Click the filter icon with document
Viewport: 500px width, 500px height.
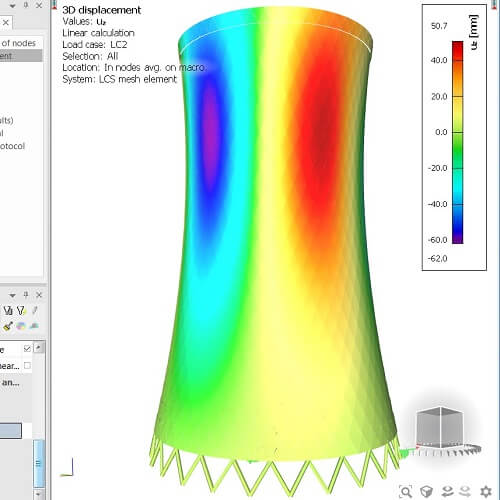8,311
